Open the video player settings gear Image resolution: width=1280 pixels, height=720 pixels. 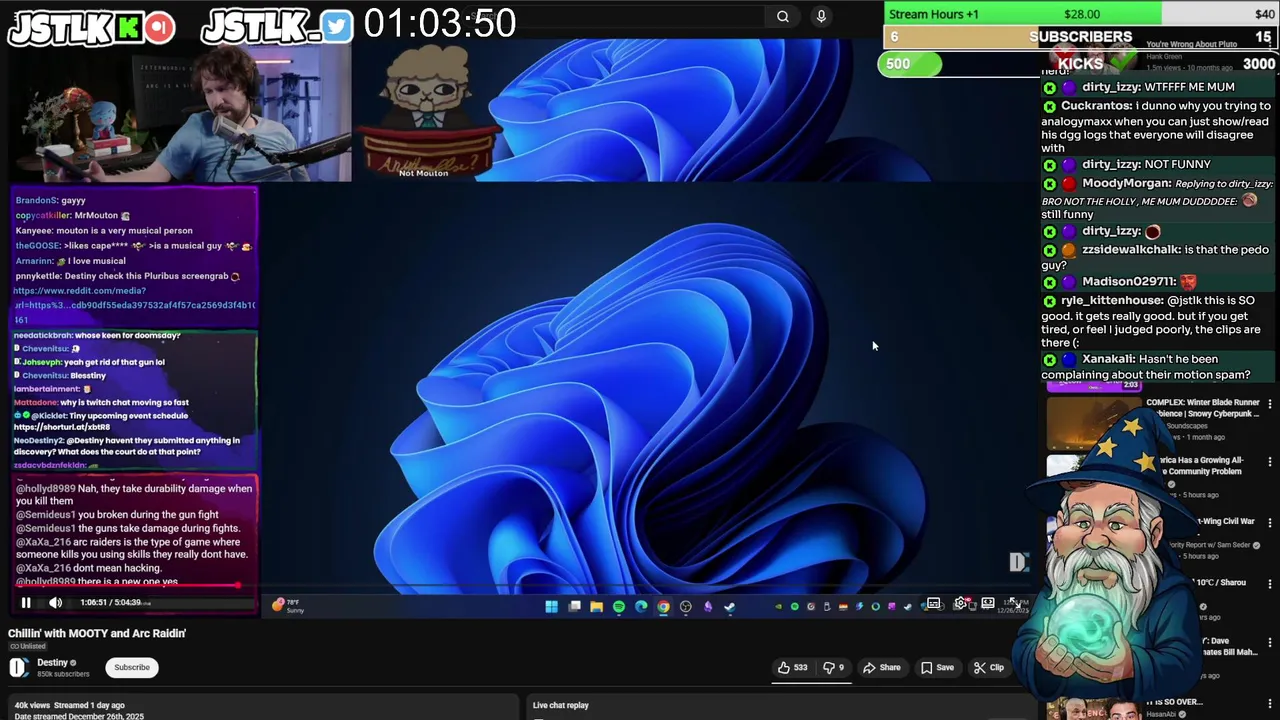click(x=961, y=603)
